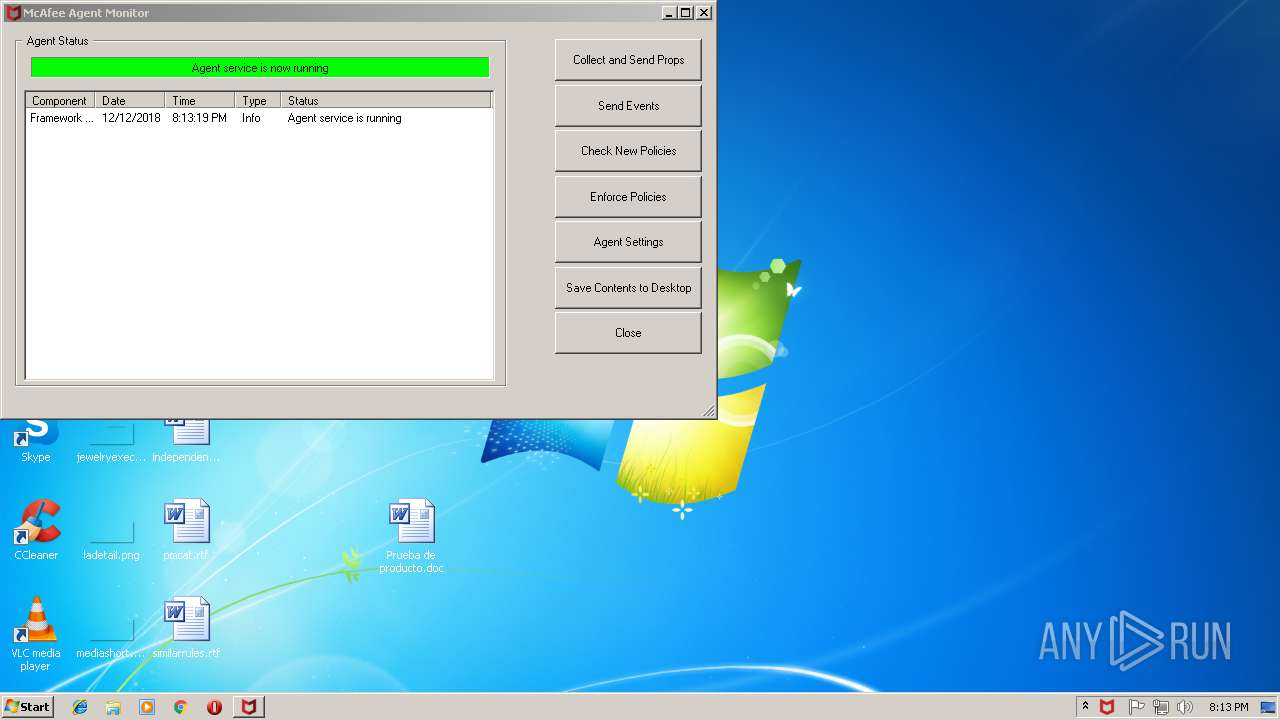
Task: Sort by the Time column header
Action: click(200, 100)
